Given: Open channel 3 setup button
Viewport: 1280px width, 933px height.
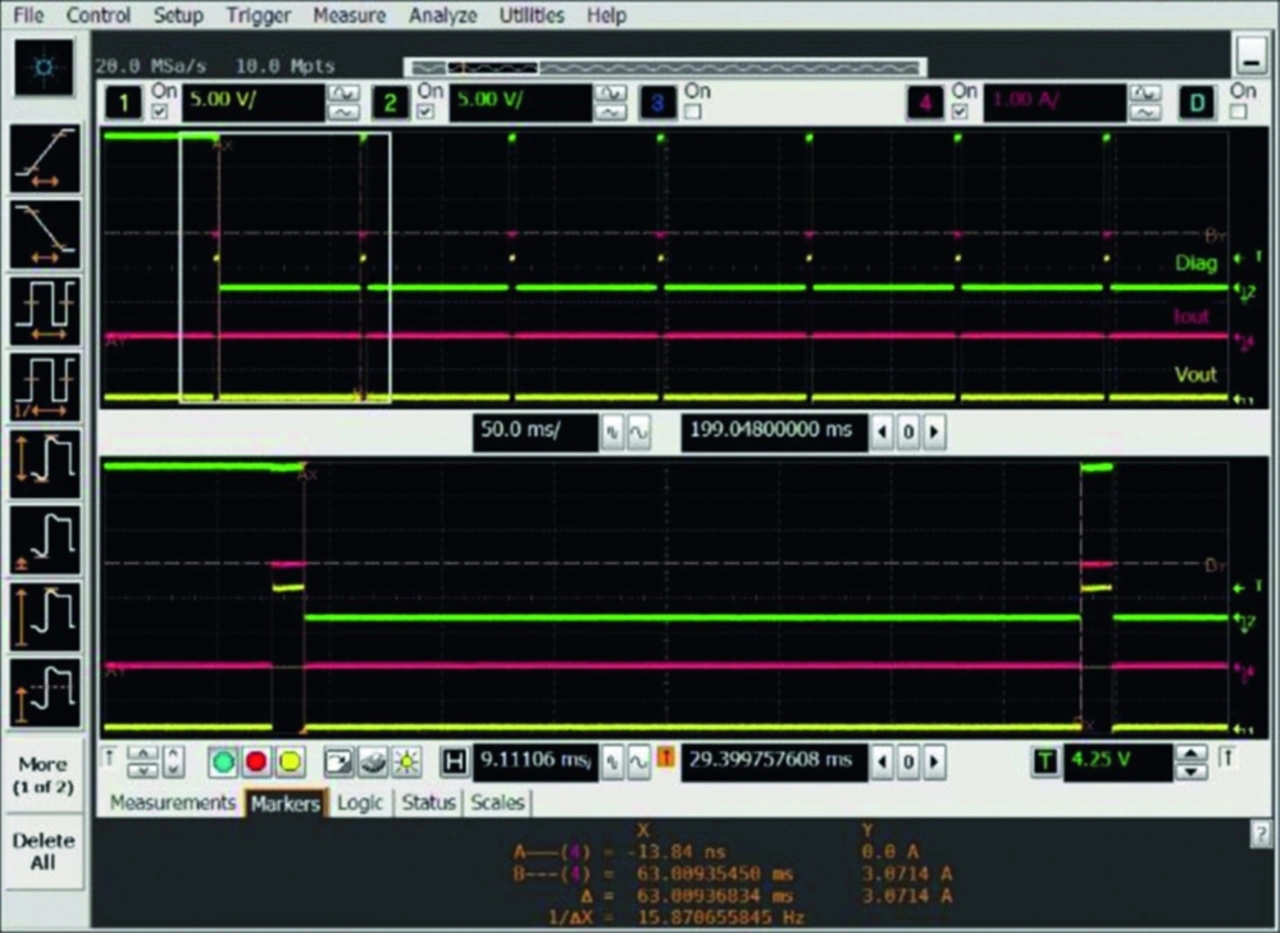Looking at the screenshot, I should coord(658,103).
